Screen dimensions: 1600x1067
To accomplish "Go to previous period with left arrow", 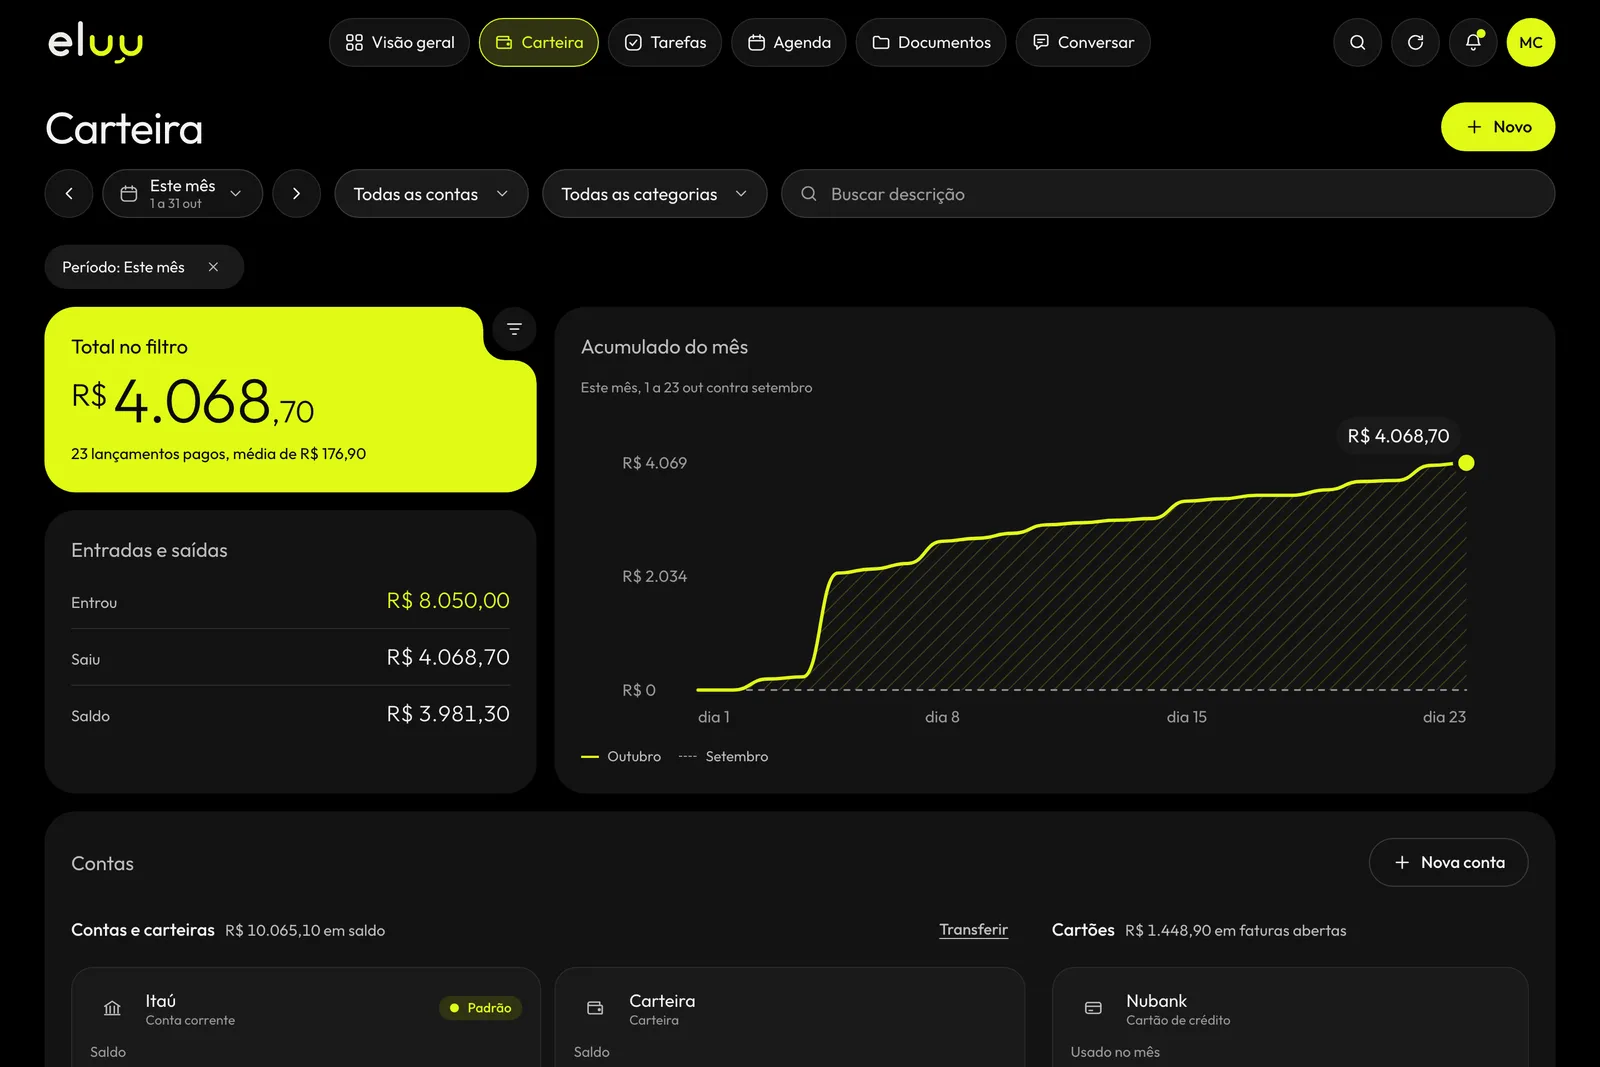I will (x=69, y=194).
